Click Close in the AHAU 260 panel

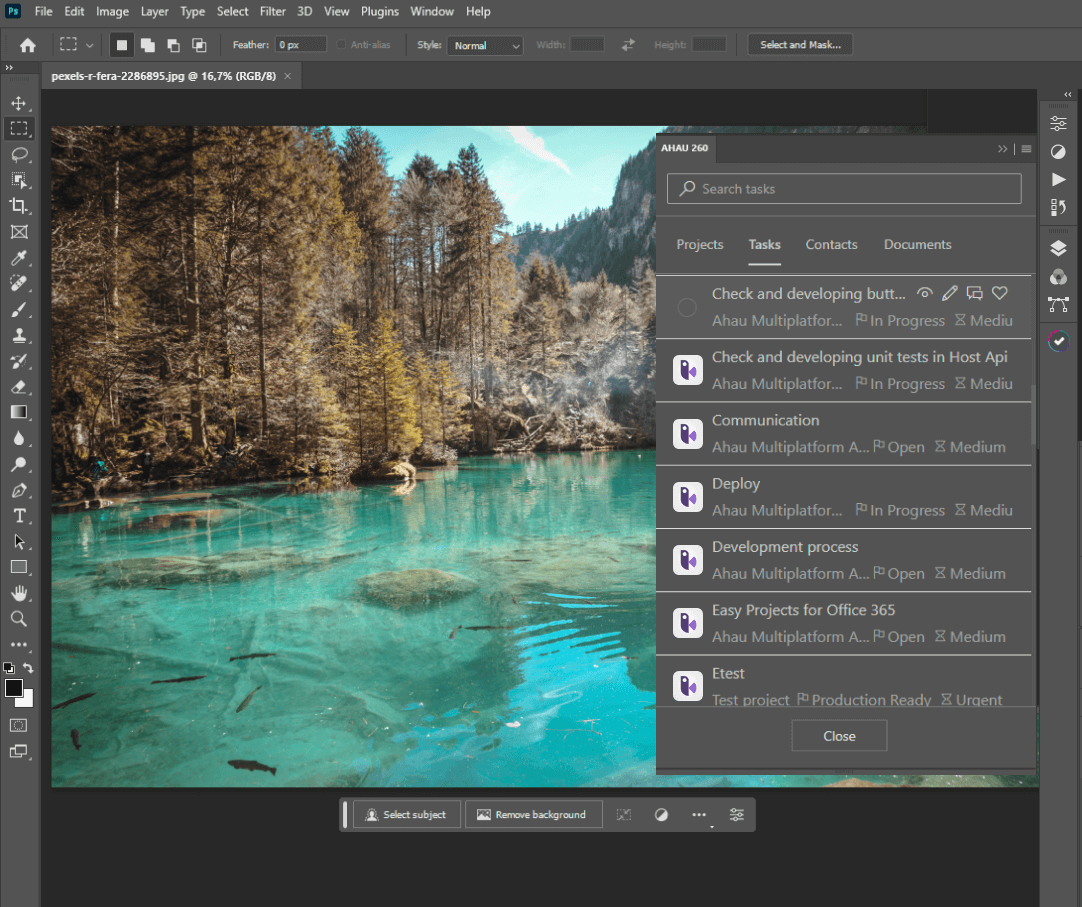[x=838, y=735]
